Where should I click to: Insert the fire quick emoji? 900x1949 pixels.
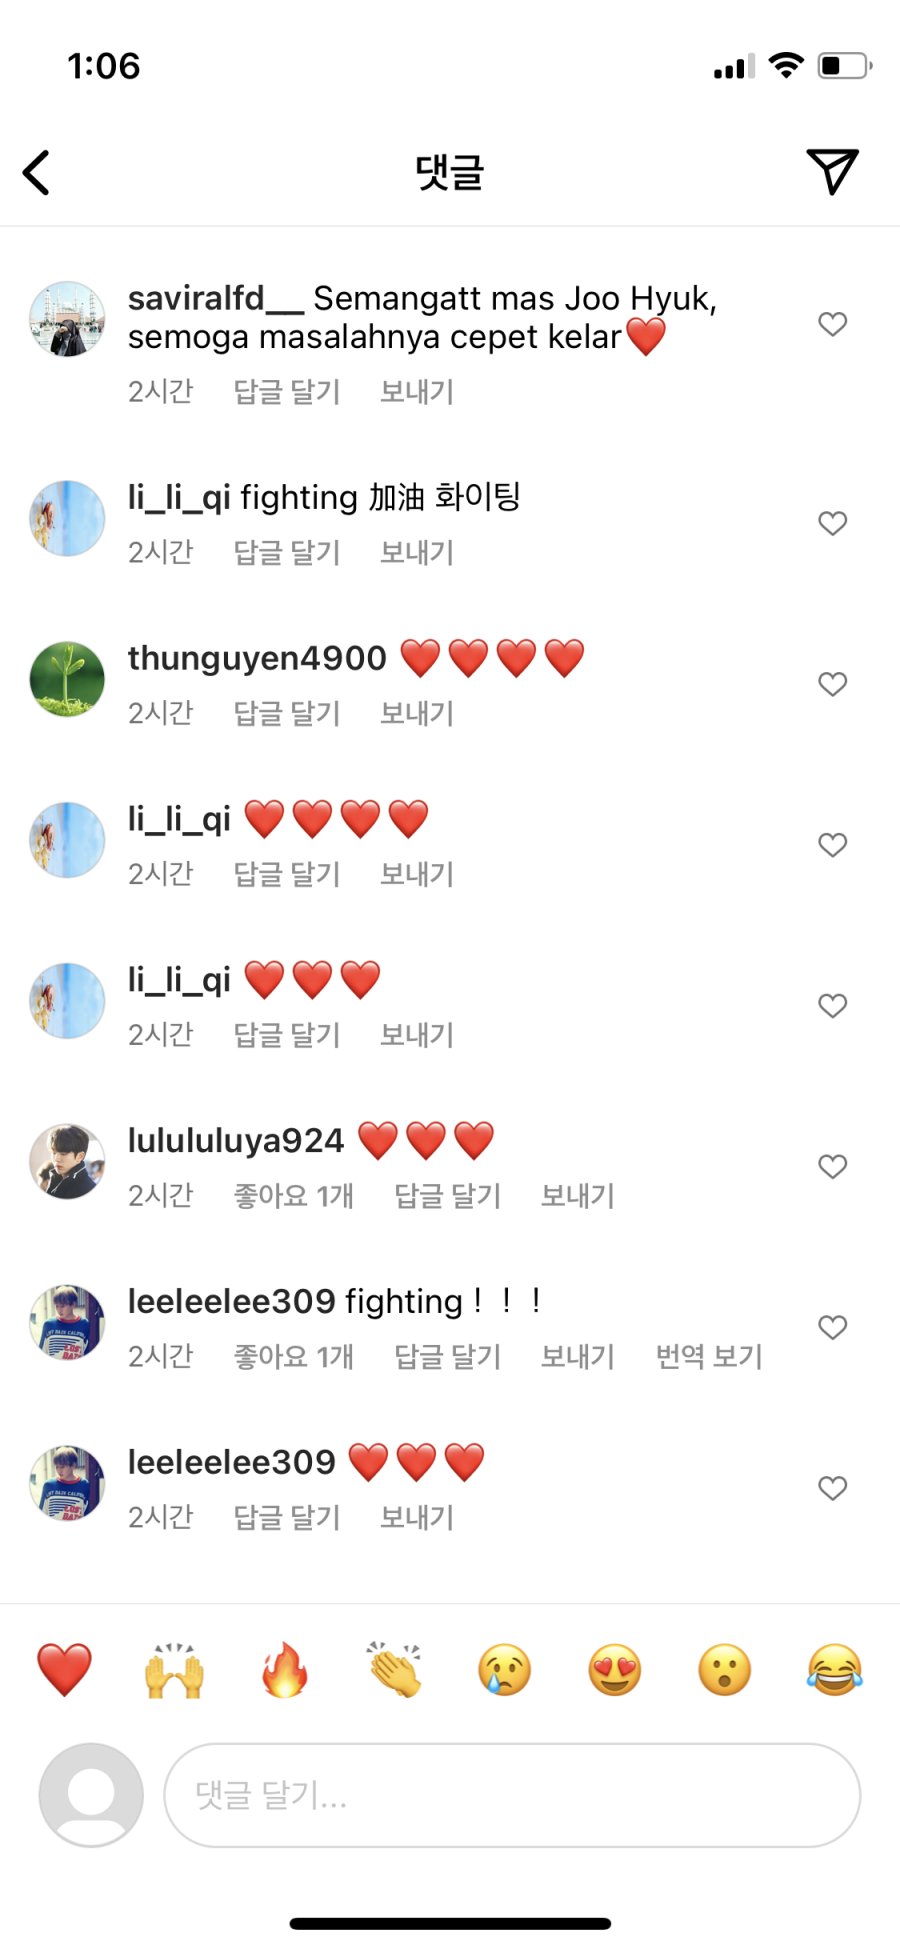[x=285, y=1670]
